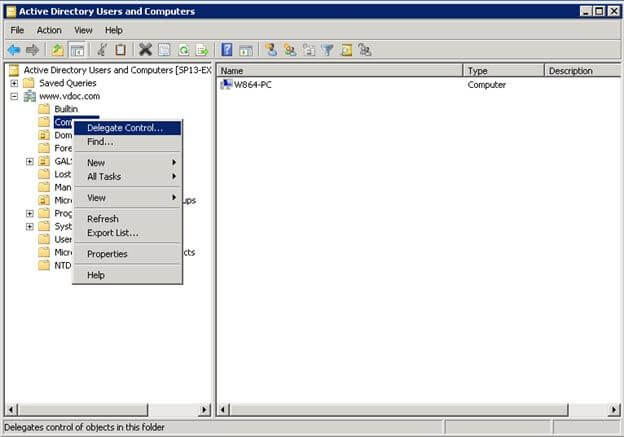Click the Cut scissors toolbar icon
The image size is (624, 437).
click(102, 50)
